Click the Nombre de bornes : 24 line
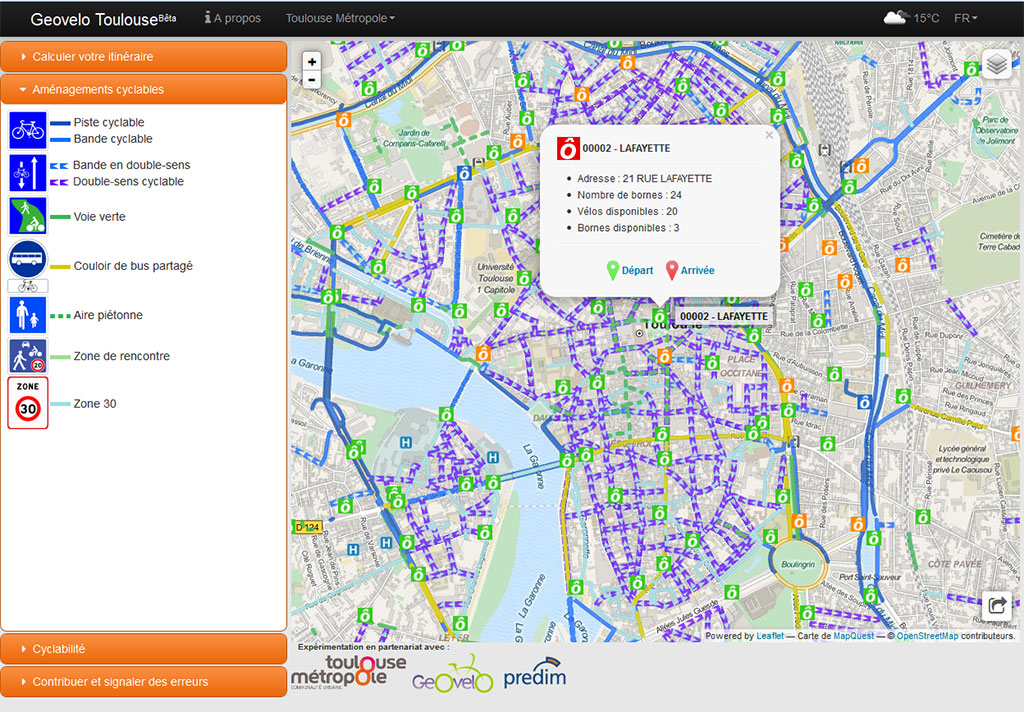This screenshot has width=1024, height=712. 630,195
